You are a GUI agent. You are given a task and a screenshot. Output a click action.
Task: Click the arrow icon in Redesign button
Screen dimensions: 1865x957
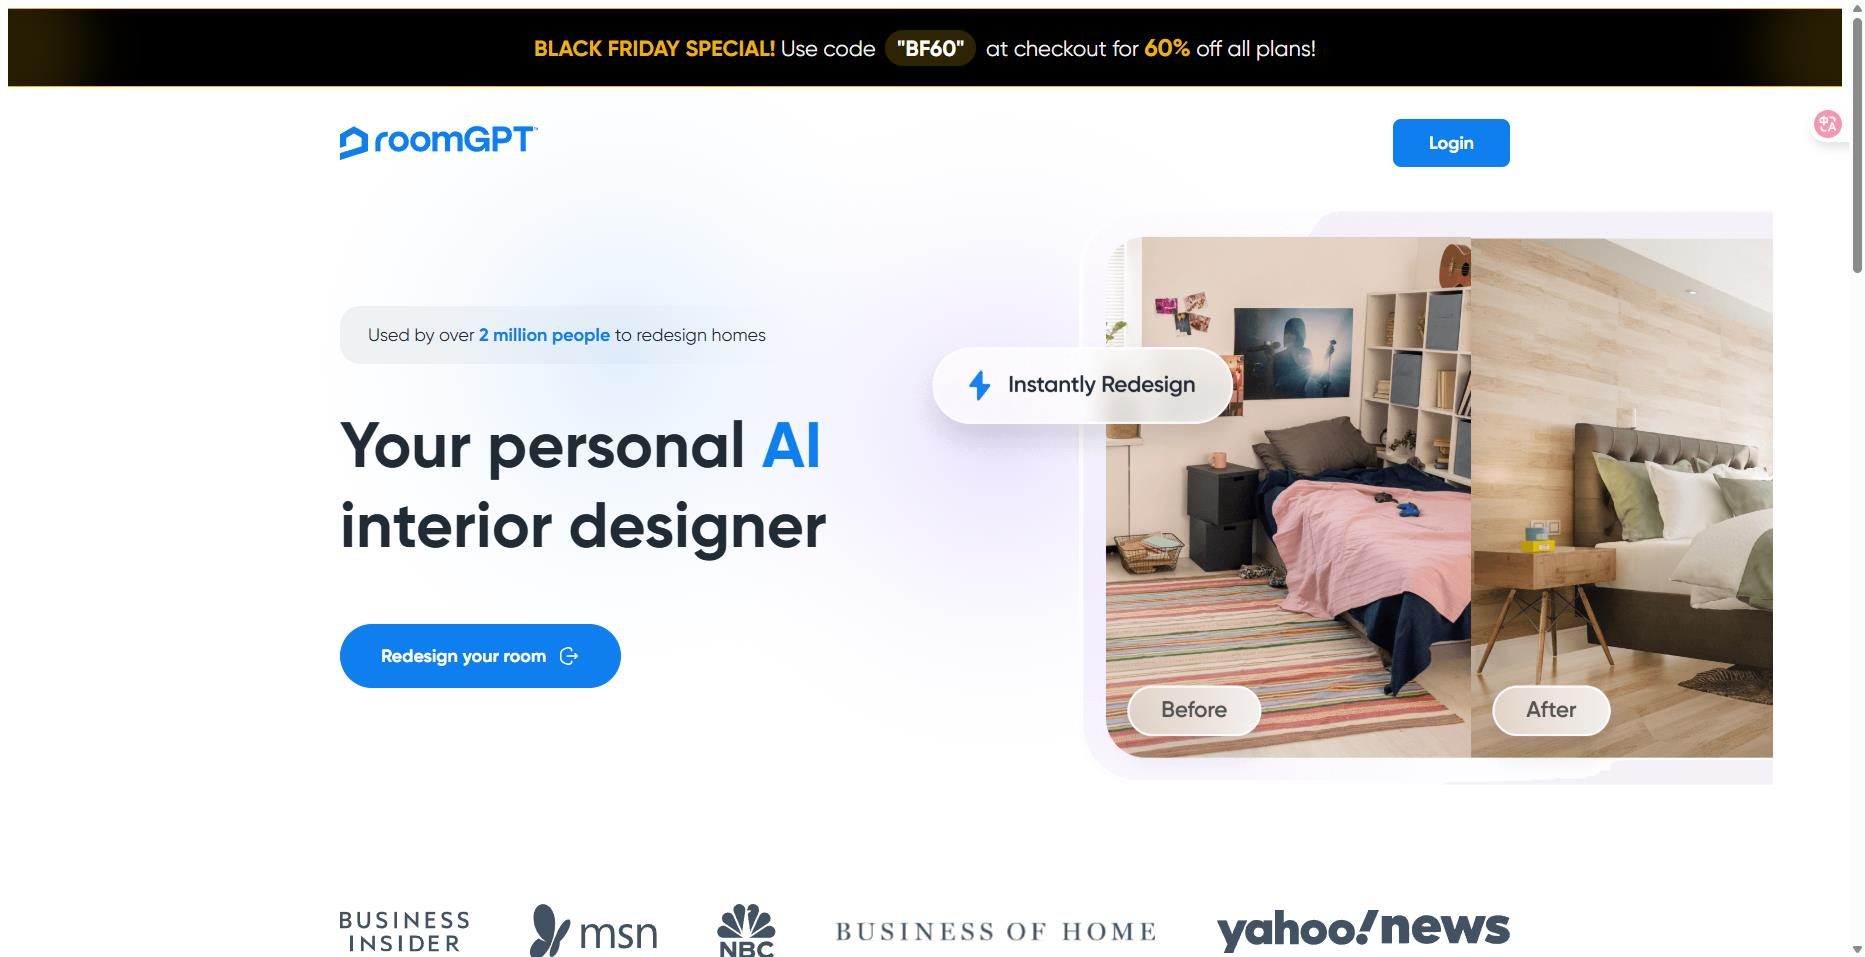click(x=569, y=656)
